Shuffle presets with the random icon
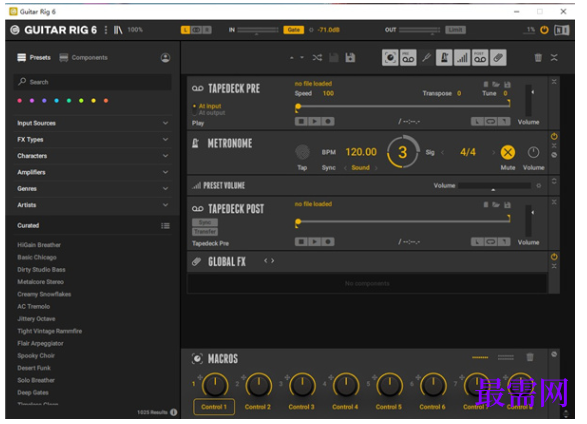The height and width of the screenshot is (424, 587). point(317,58)
